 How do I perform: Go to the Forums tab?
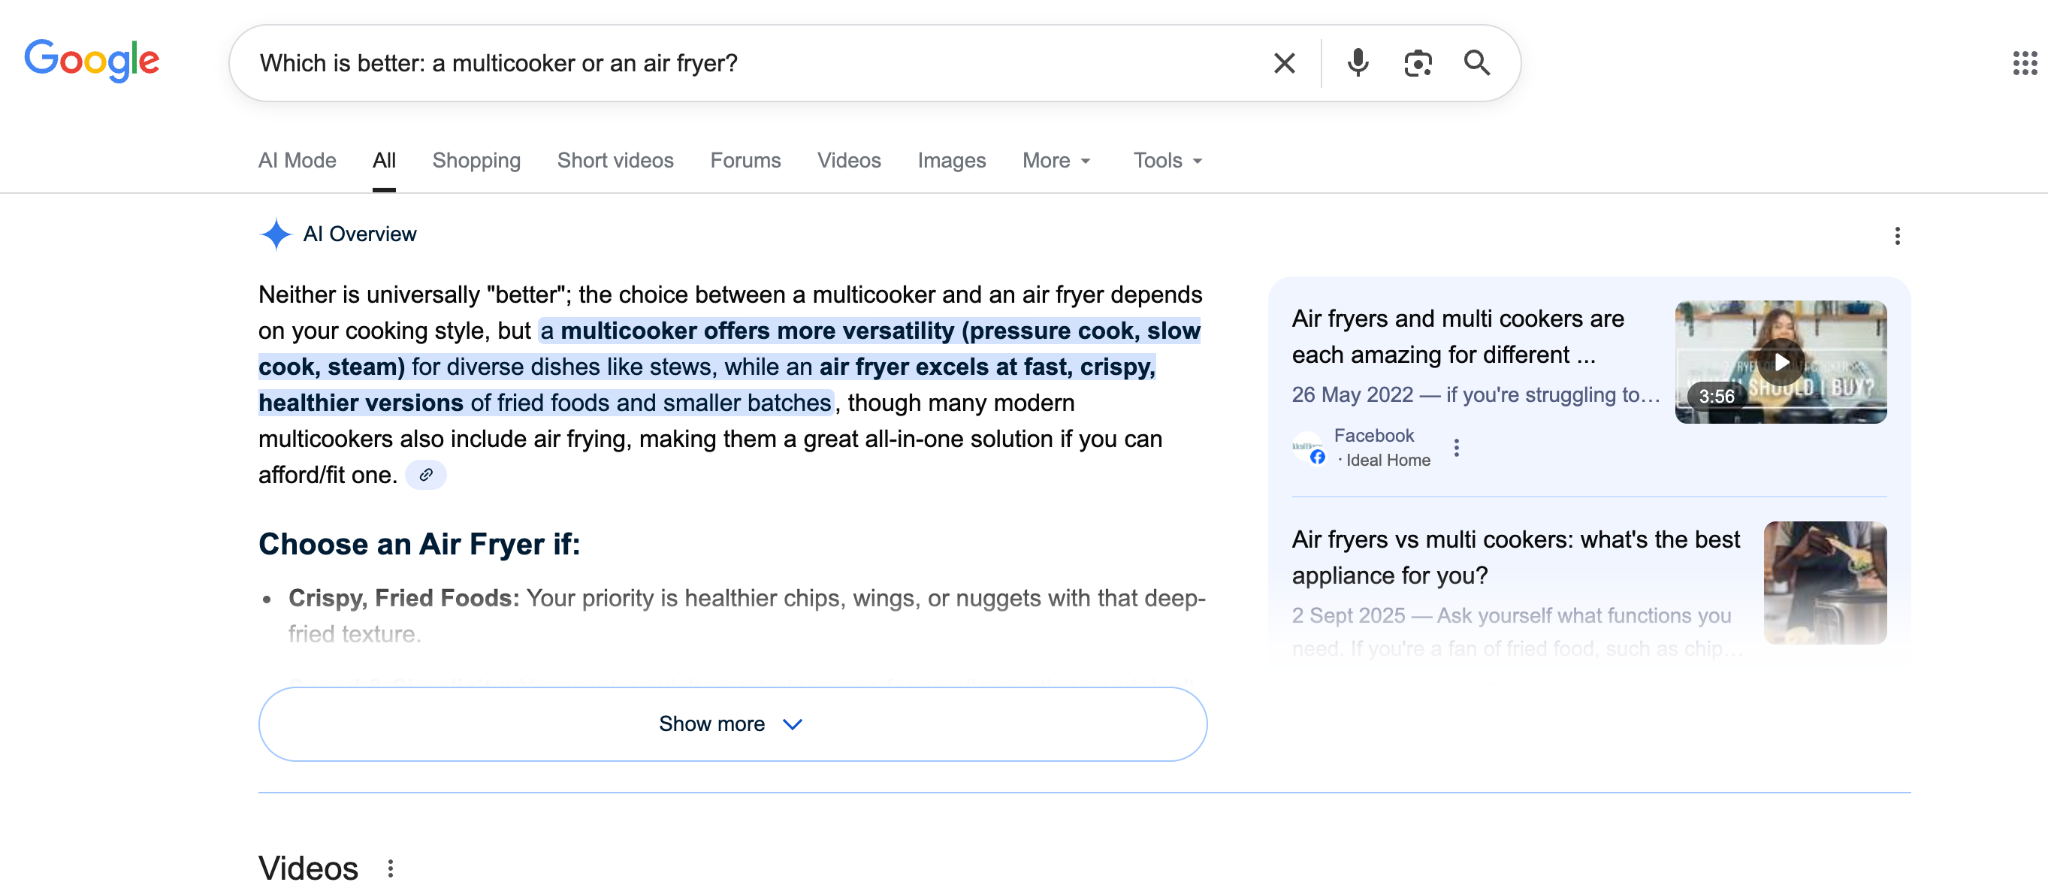click(745, 160)
